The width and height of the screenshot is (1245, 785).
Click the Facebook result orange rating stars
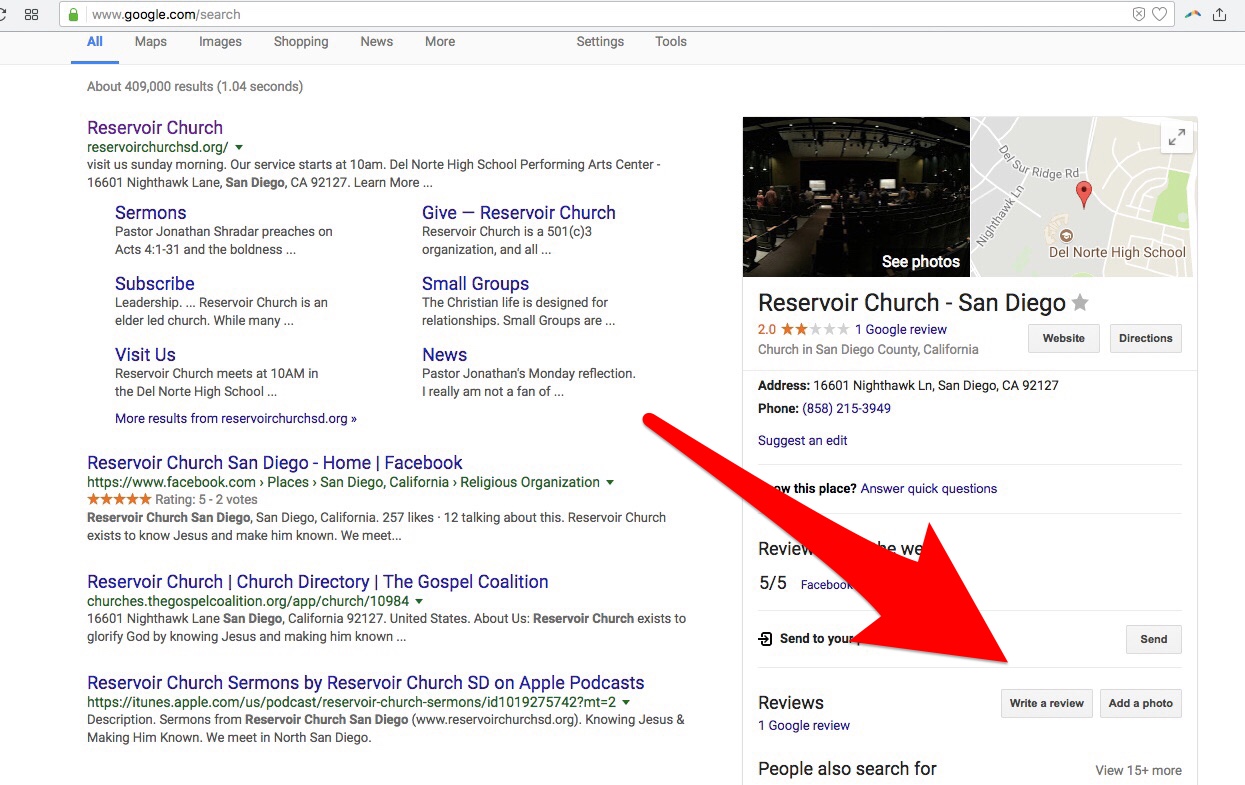click(x=120, y=499)
